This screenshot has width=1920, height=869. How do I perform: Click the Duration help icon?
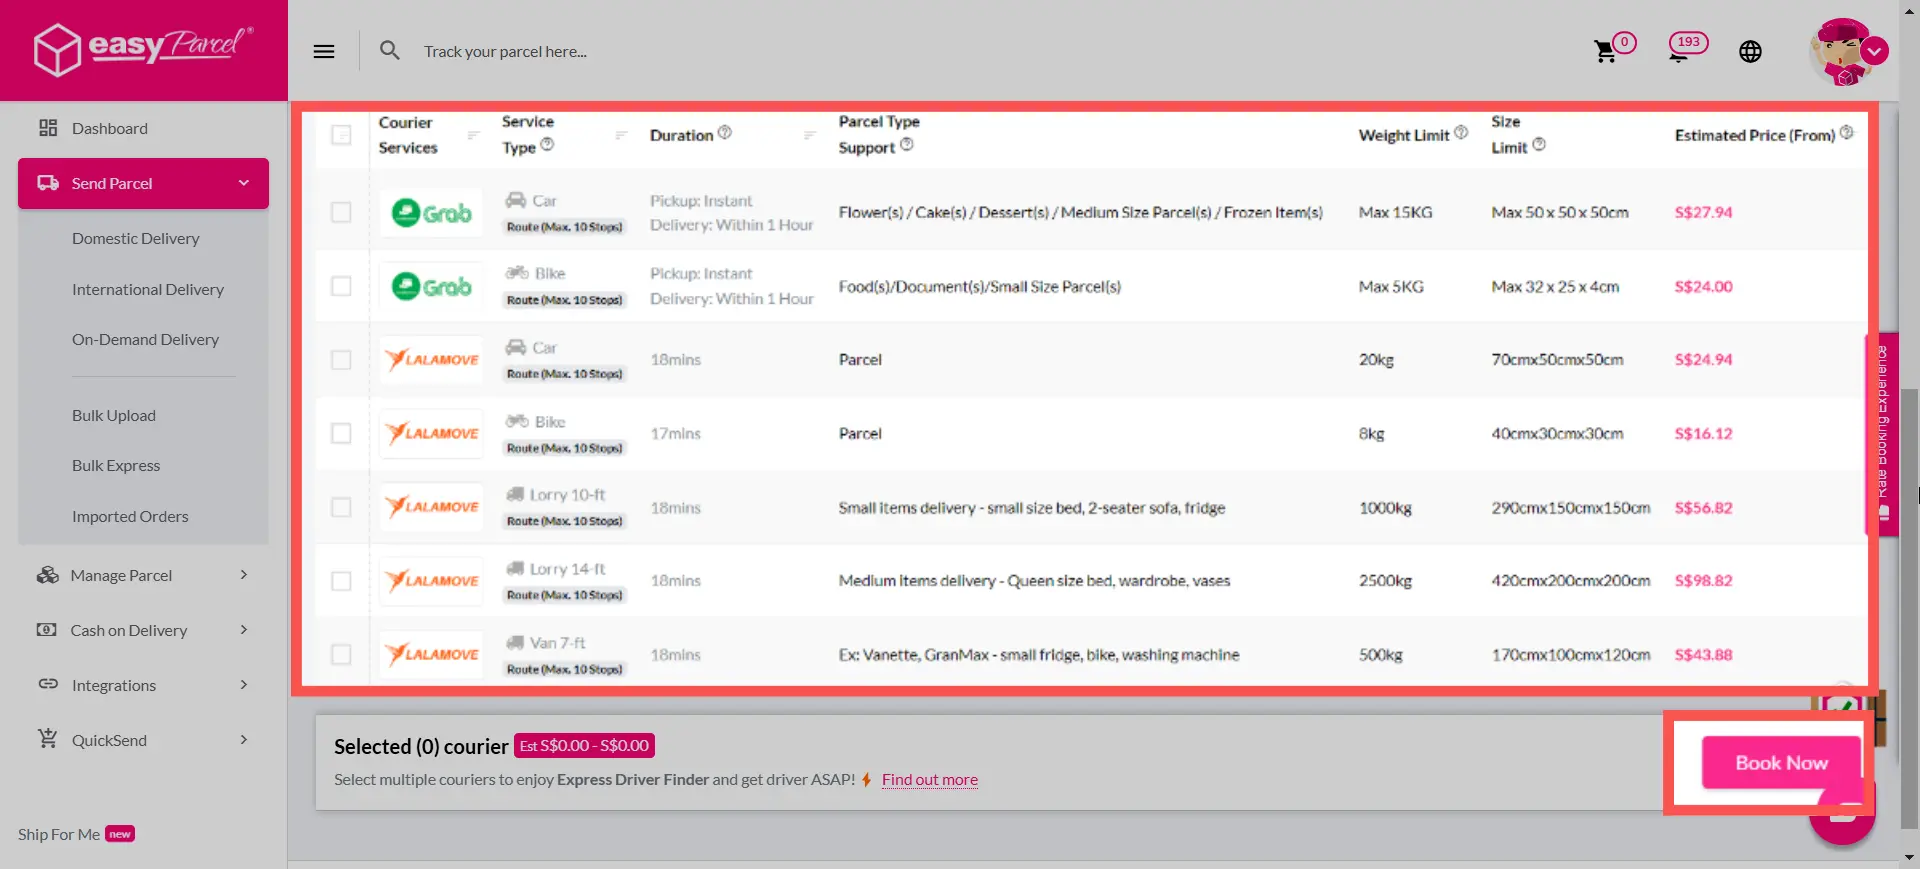(725, 132)
